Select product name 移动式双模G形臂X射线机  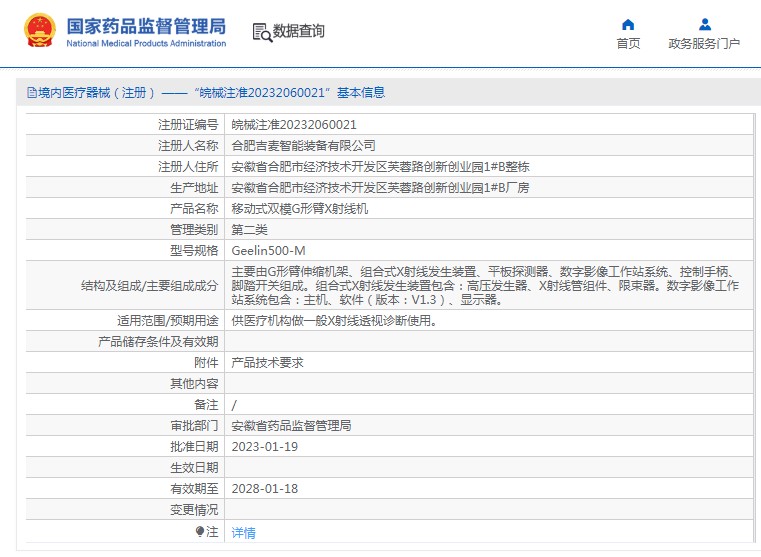[x=300, y=209]
